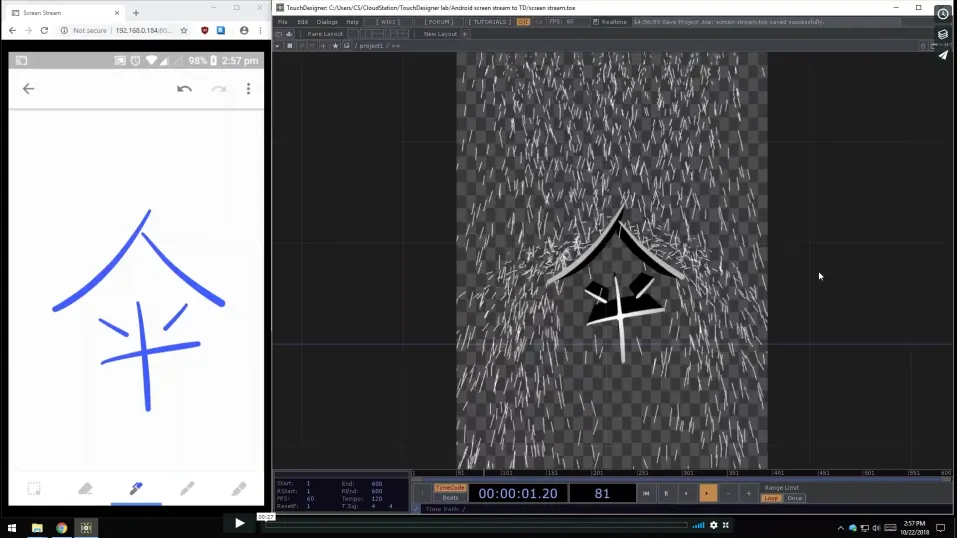Click the video player progress bar
Viewport: 960px width, 538px height.
point(476,525)
